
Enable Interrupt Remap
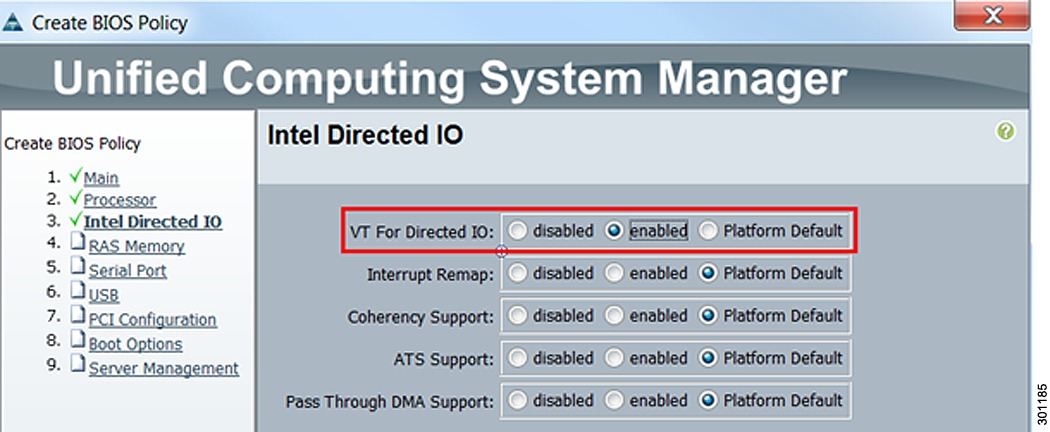pos(614,273)
